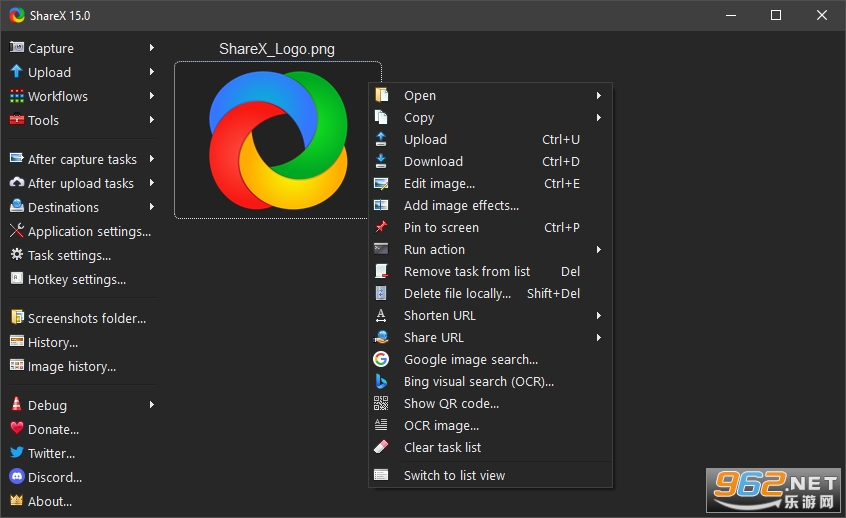Click the Download arrow icon in context menu
Image resolution: width=846 pixels, height=518 pixels.
pyautogui.click(x=381, y=161)
